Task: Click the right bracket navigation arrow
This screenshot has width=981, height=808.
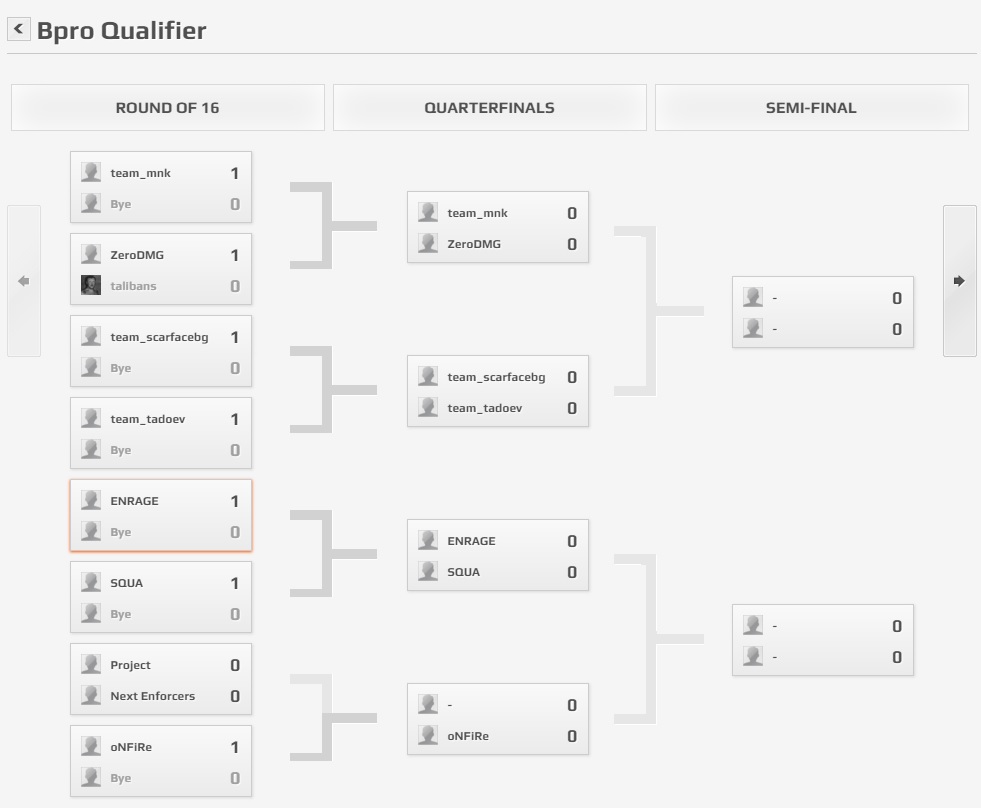Action: [960, 281]
